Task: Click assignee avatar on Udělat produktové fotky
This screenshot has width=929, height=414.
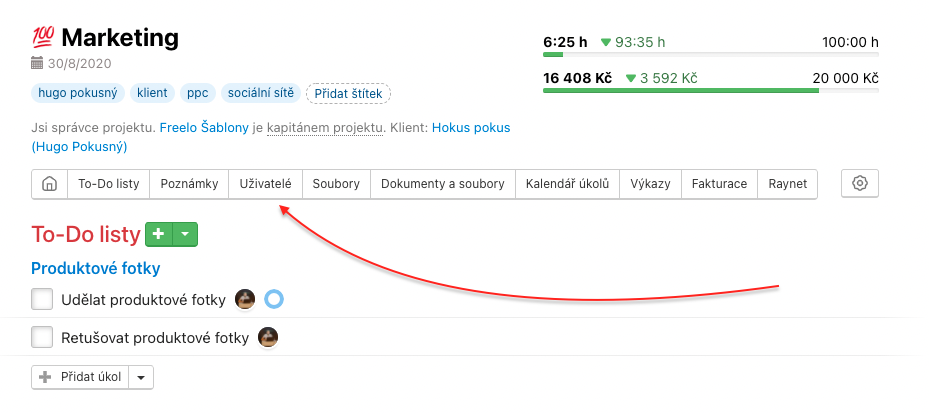Action: tap(245, 299)
